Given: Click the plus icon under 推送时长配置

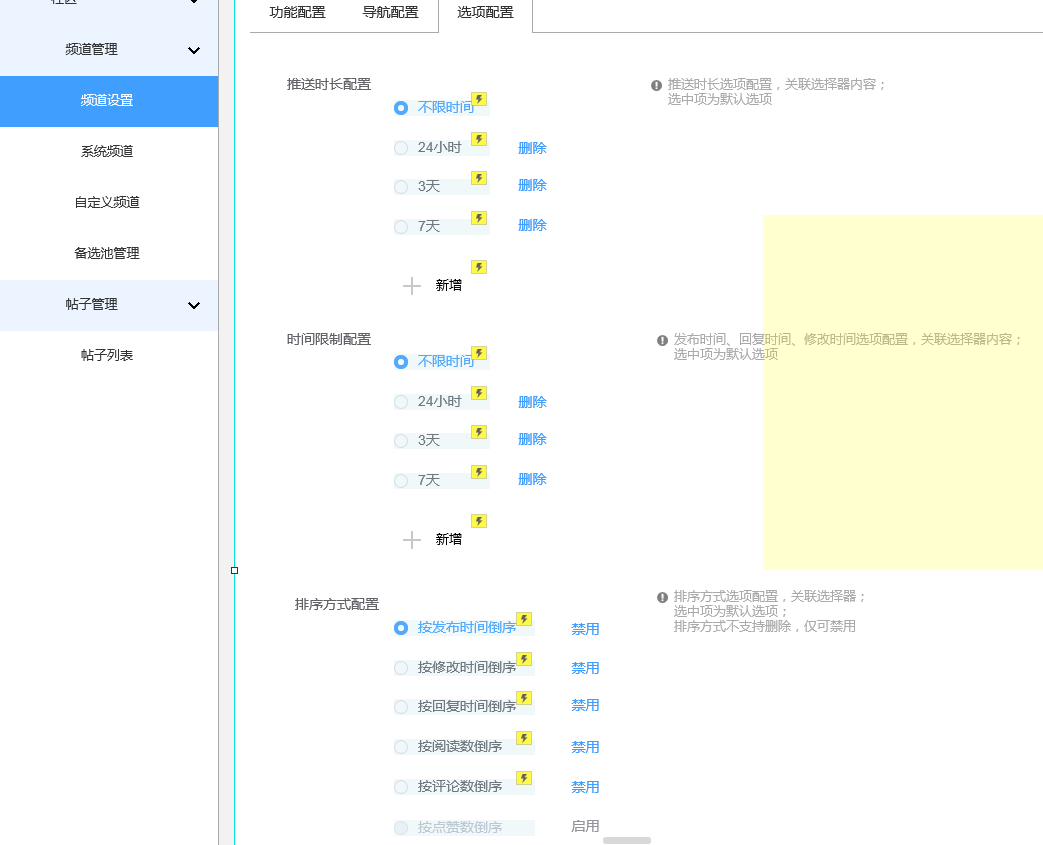Looking at the screenshot, I should click(411, 286).
